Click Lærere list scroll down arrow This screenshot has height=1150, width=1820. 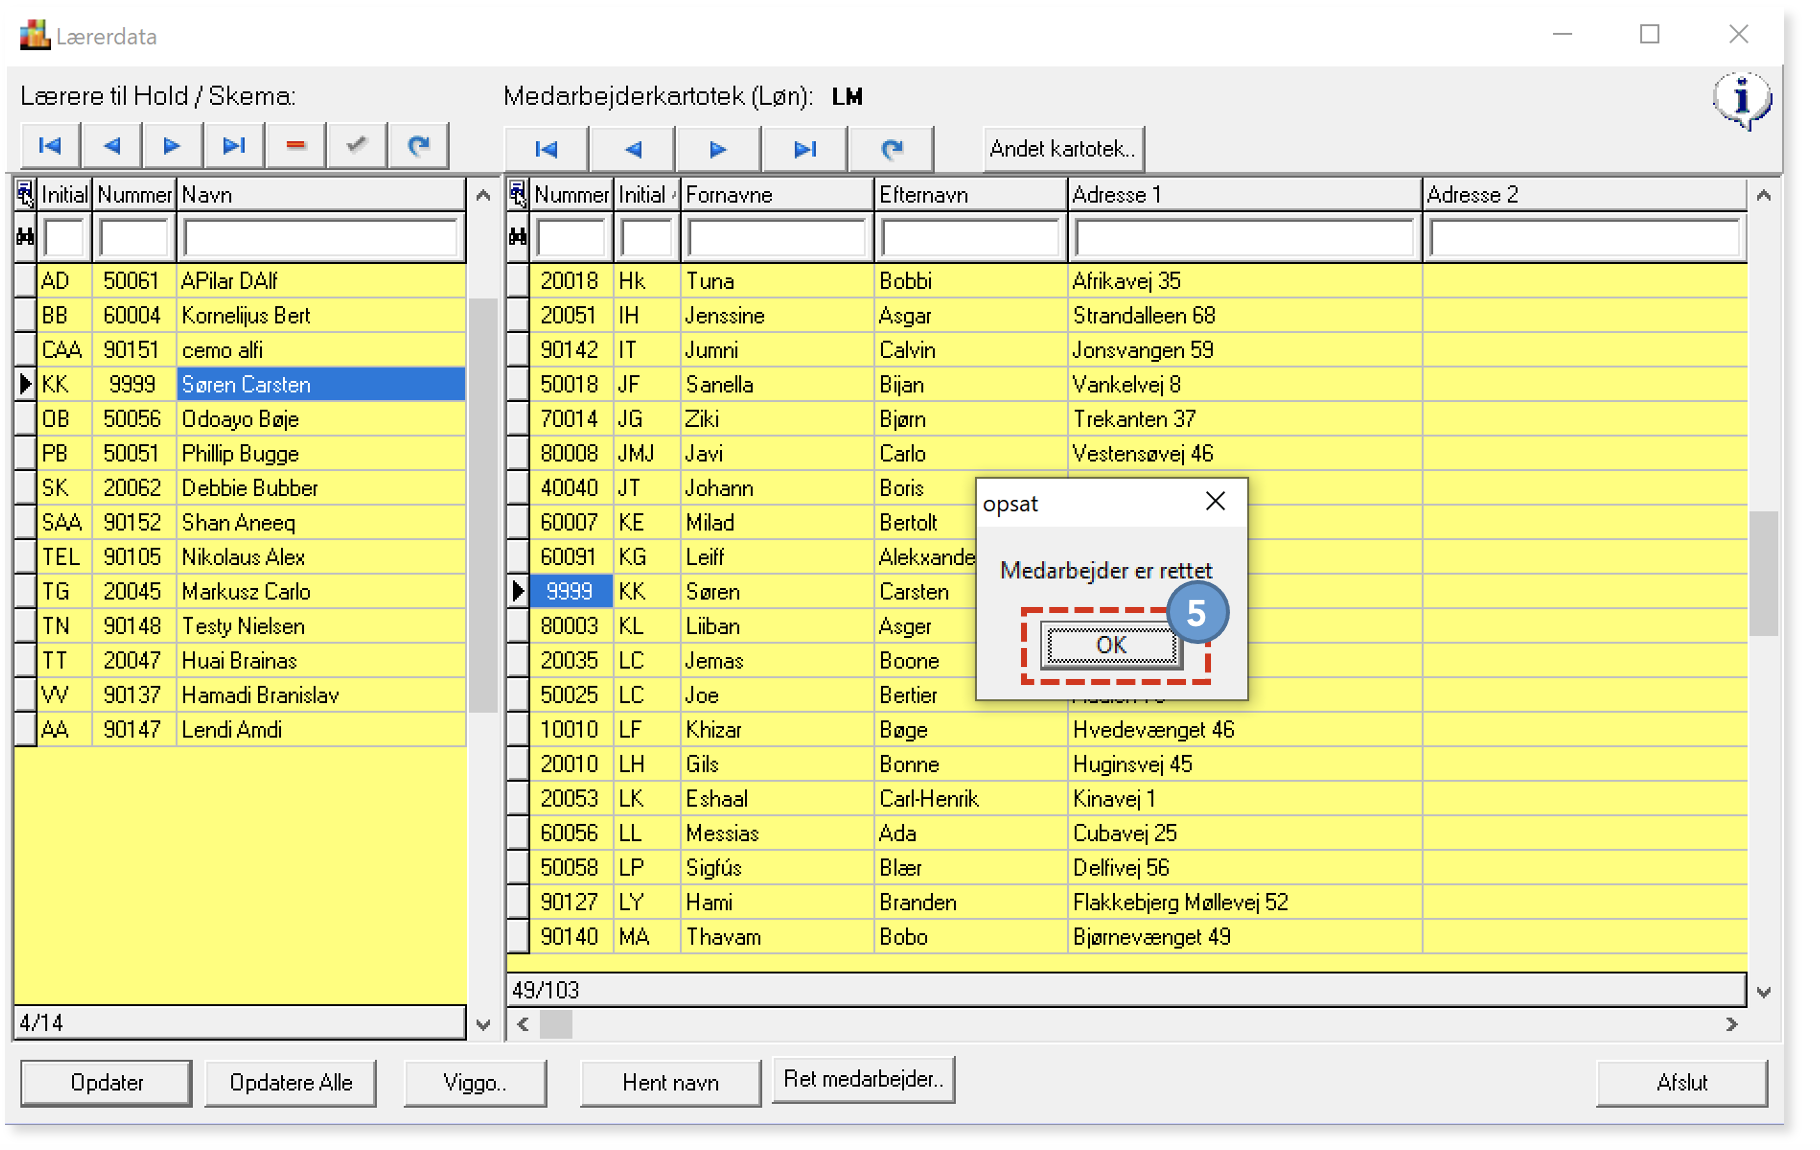tap(483, 1025)
